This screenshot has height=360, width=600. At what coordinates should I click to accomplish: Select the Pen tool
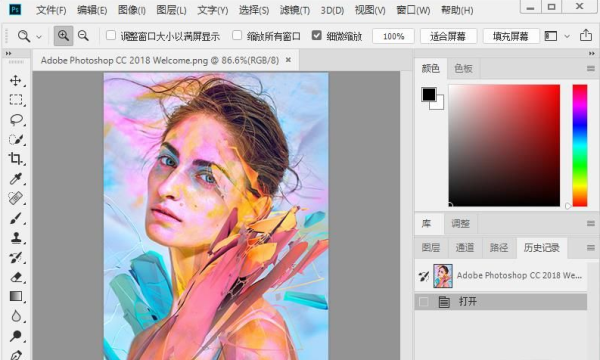16,355
